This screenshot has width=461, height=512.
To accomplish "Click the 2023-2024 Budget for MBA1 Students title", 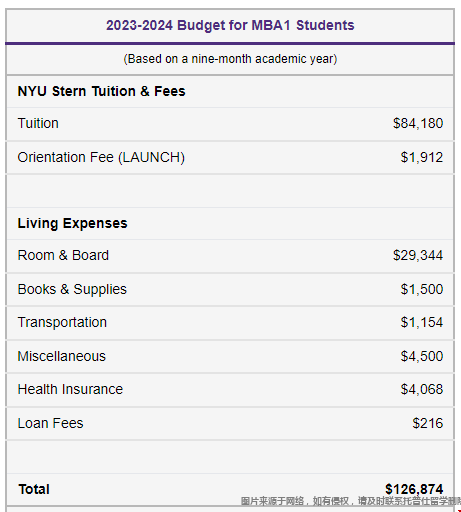I will pyautogui.click(x=230, y=25).
